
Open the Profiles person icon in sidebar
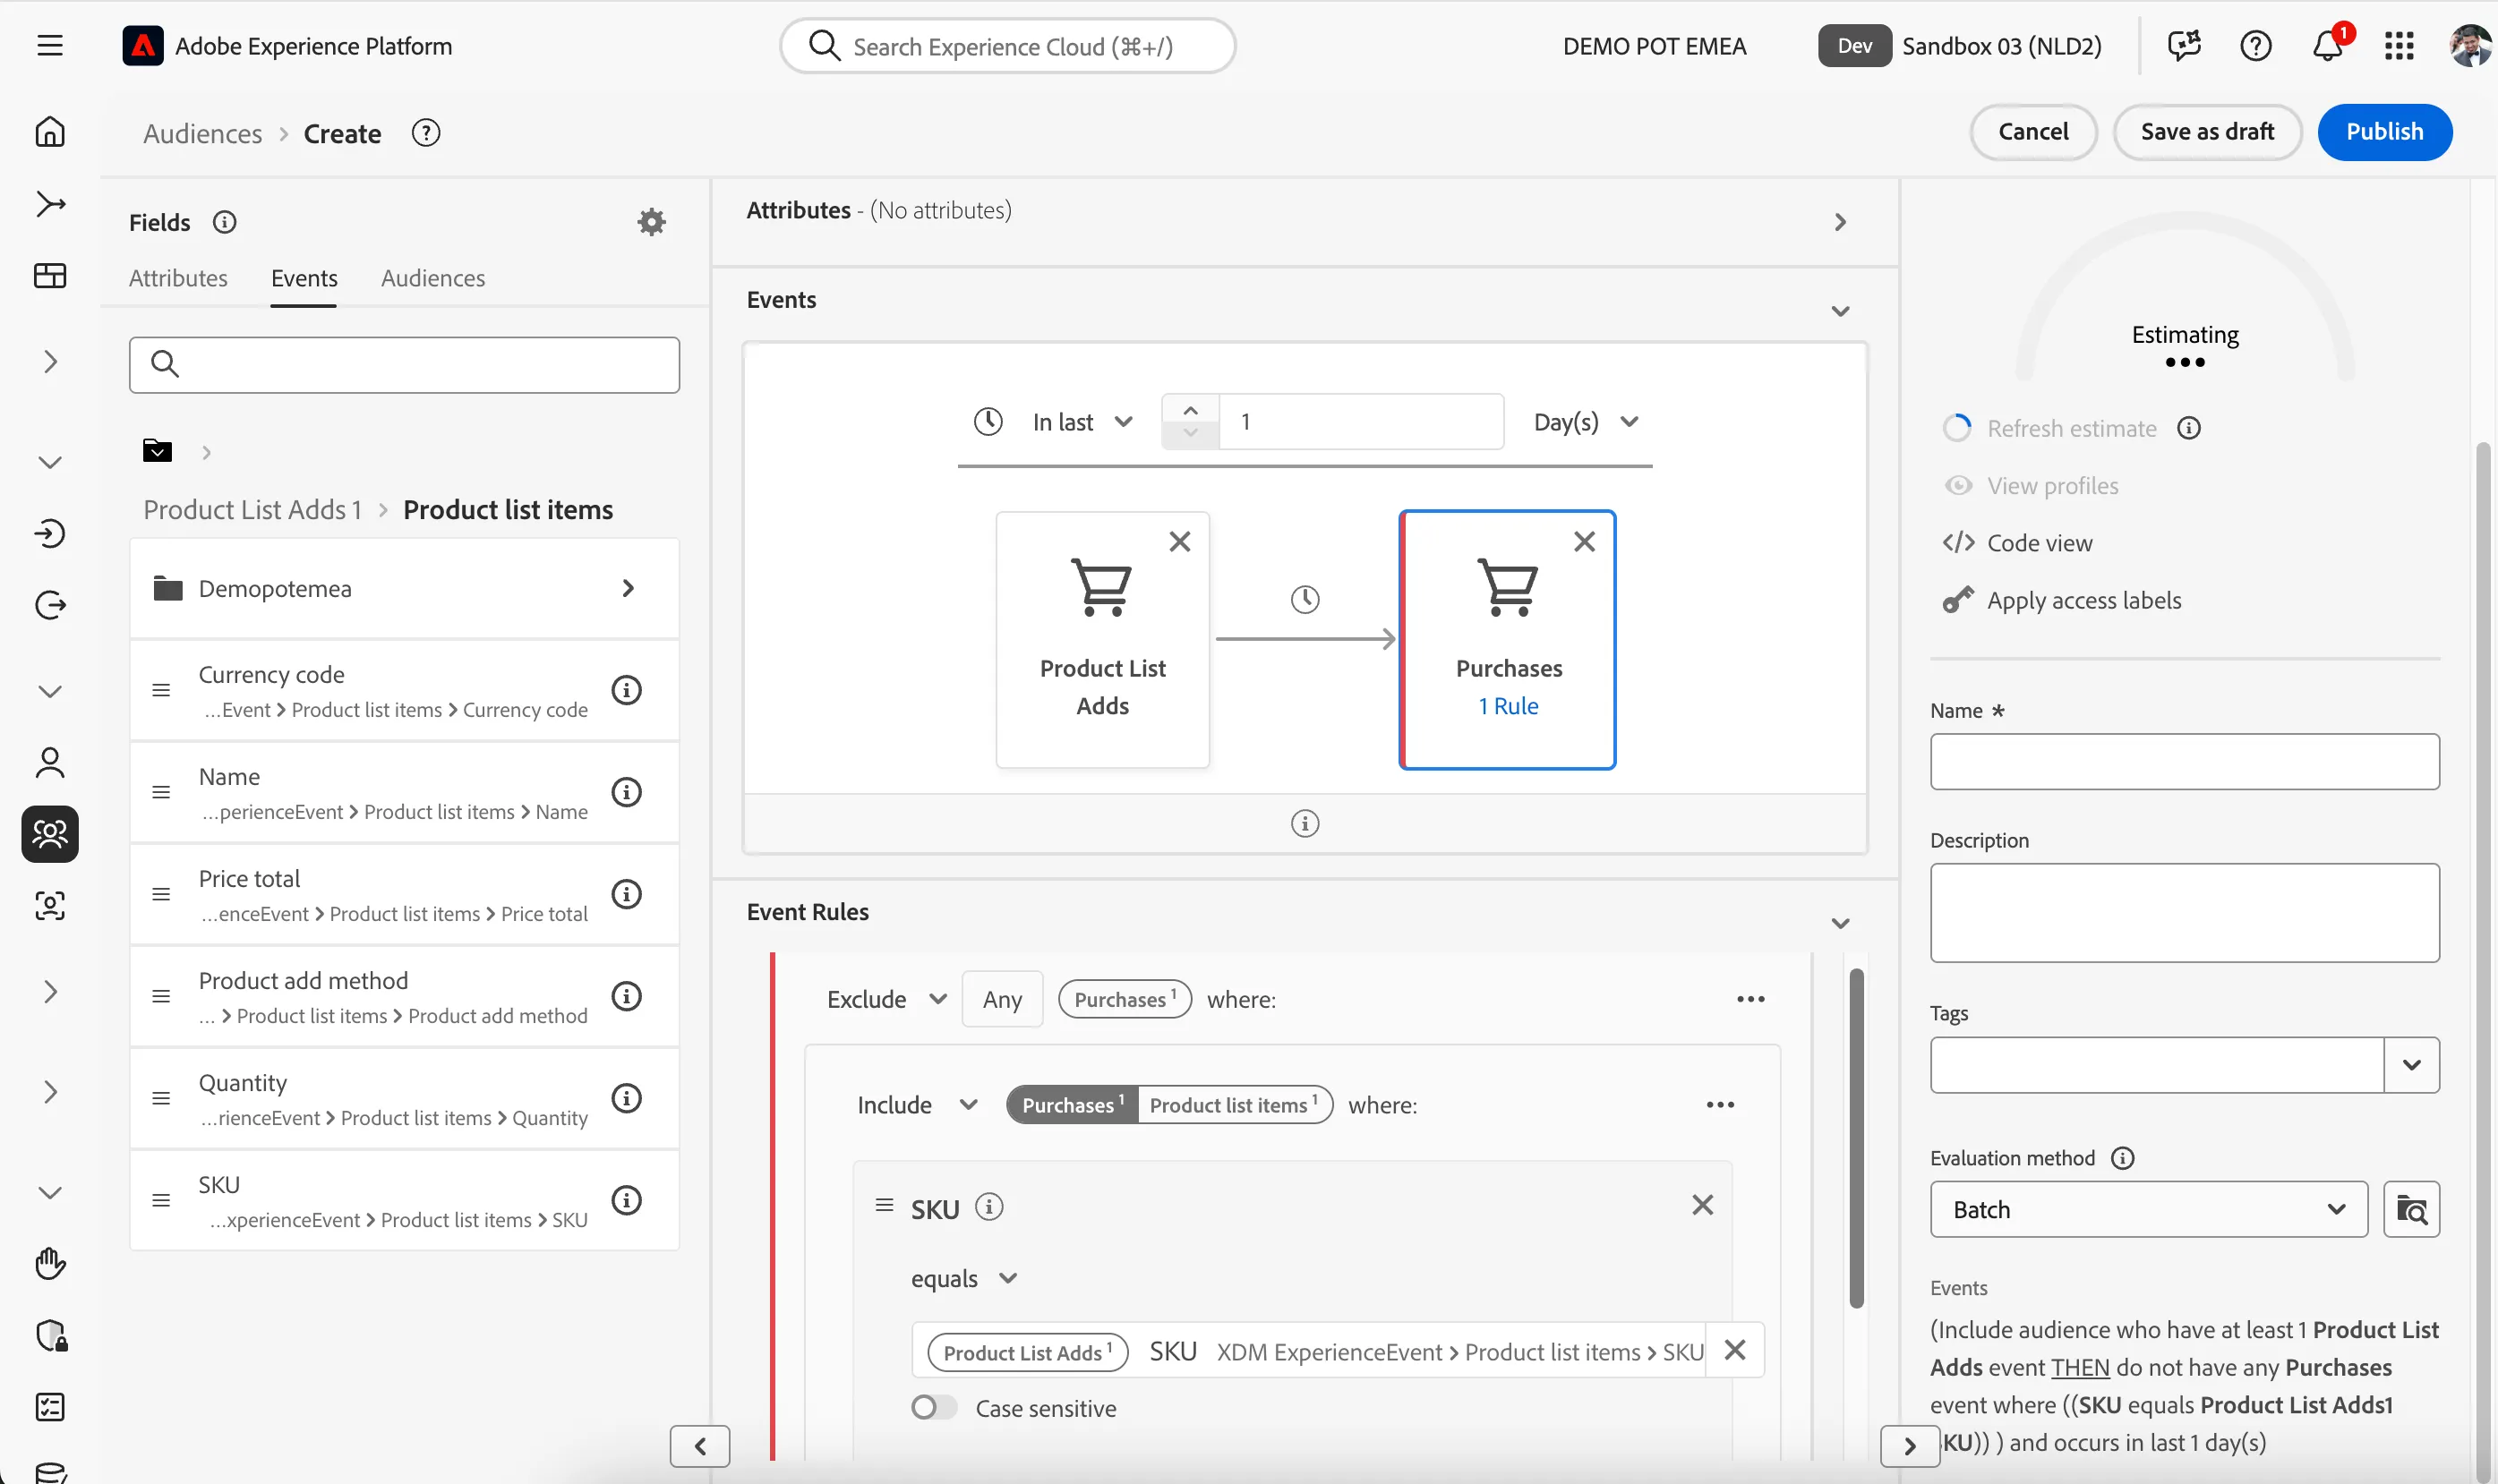(x=50, y=763)
